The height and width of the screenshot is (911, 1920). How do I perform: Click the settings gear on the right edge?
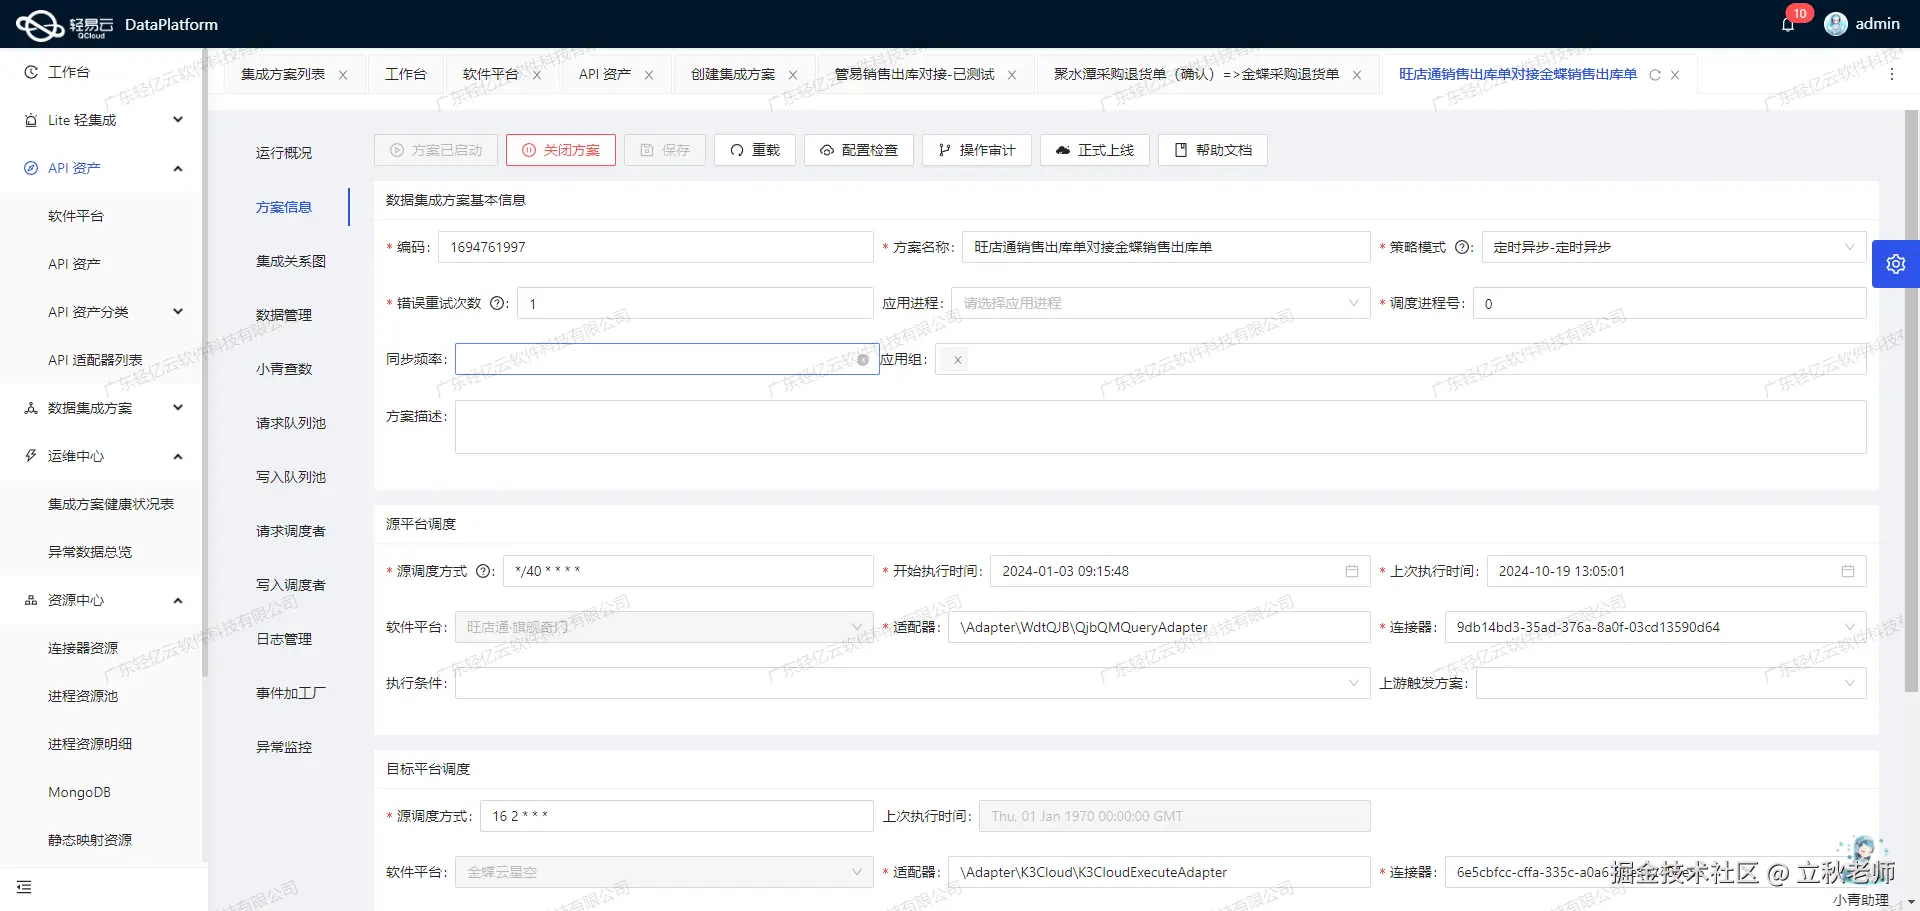click(x=1895, y=263)
